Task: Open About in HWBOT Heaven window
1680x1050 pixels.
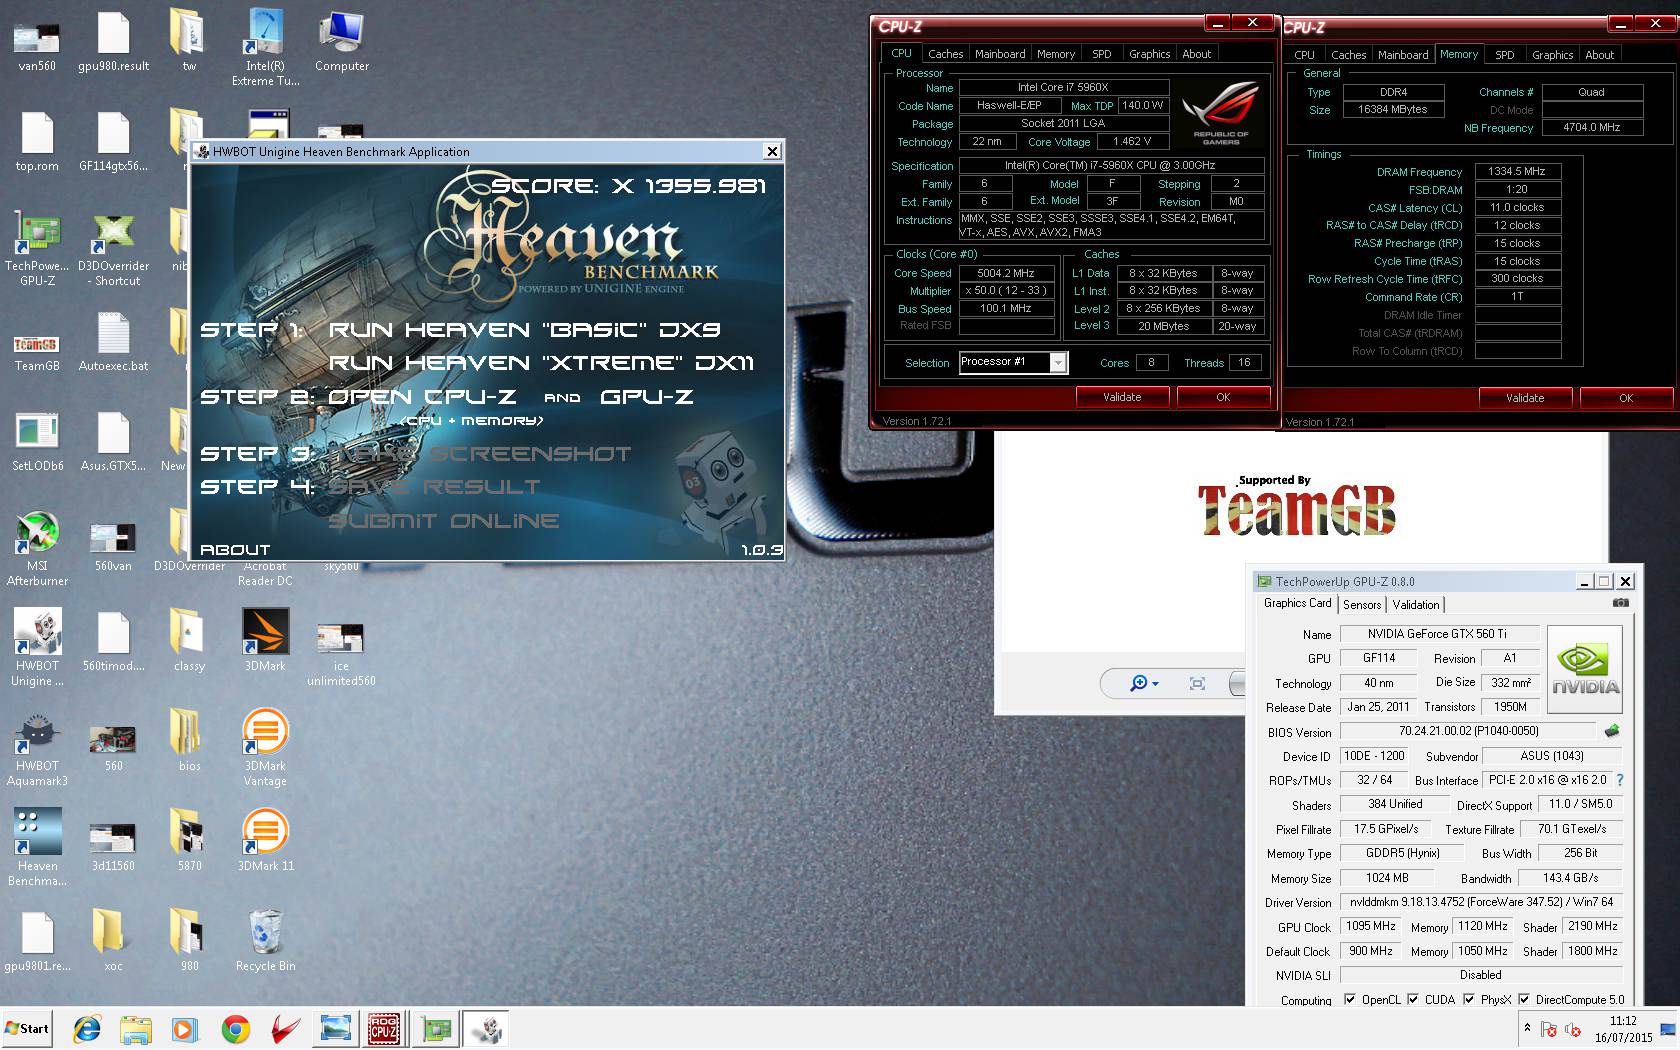Action: (235, 550)
